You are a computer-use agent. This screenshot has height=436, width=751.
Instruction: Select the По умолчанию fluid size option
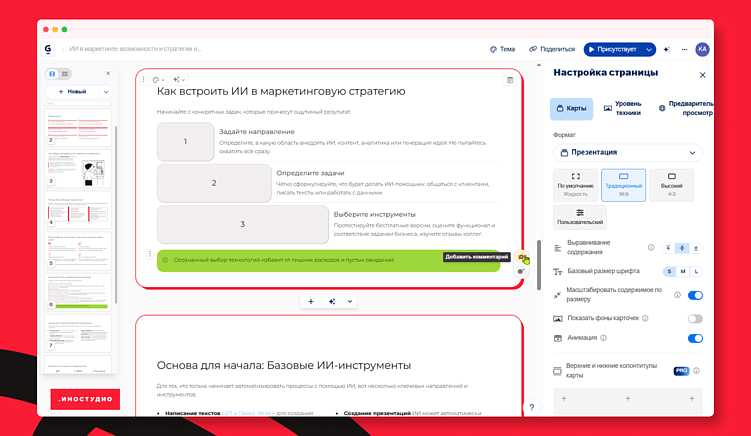[x=575, y=185]
